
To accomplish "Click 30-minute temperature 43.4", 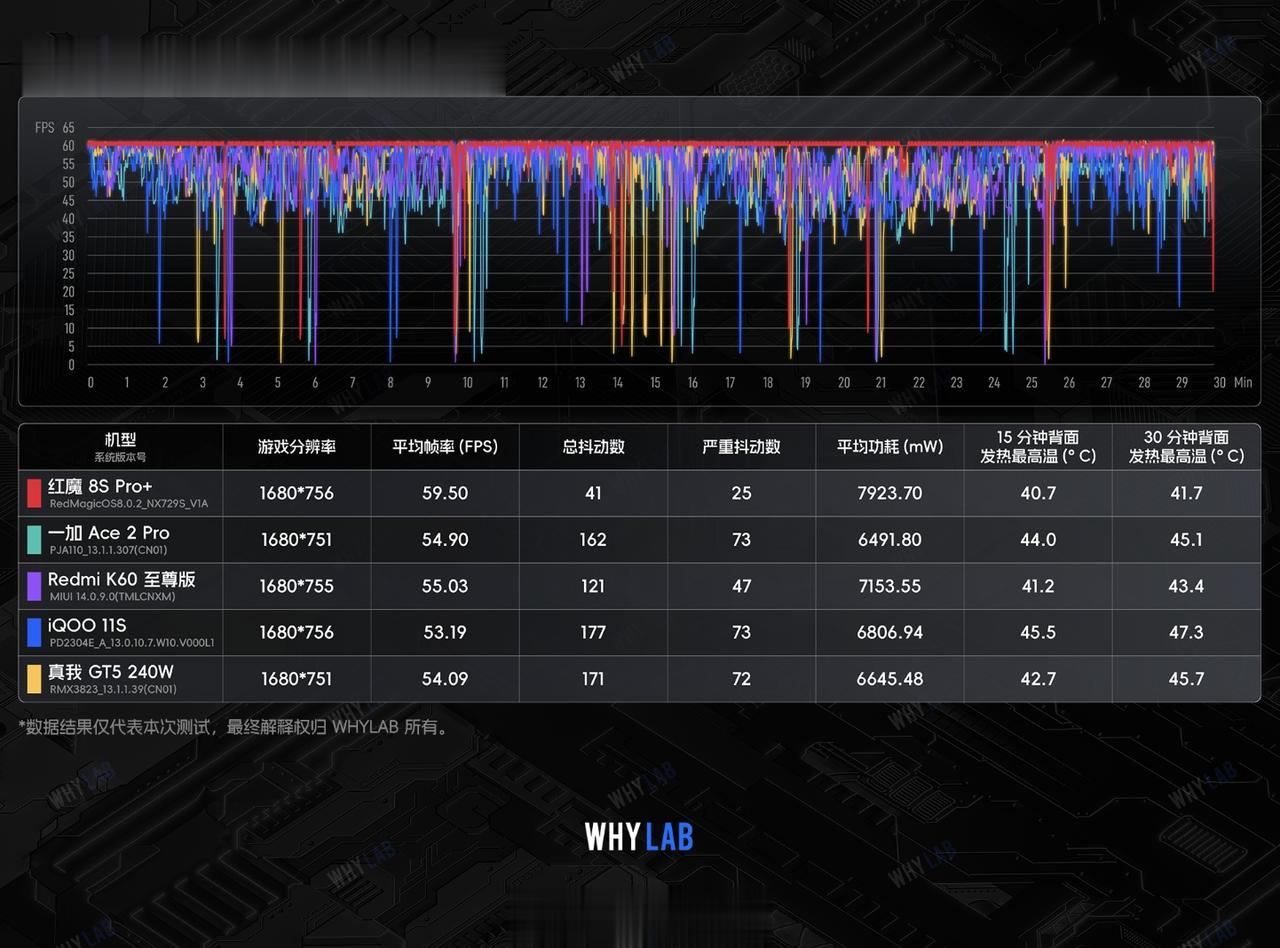I will coord(1186,586).
